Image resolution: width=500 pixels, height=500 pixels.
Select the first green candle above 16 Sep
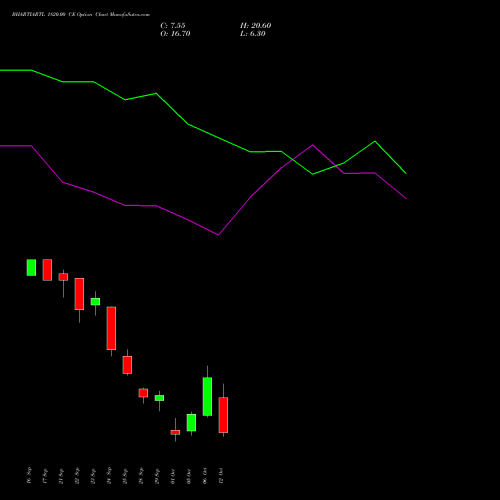(x=31, y=267)
